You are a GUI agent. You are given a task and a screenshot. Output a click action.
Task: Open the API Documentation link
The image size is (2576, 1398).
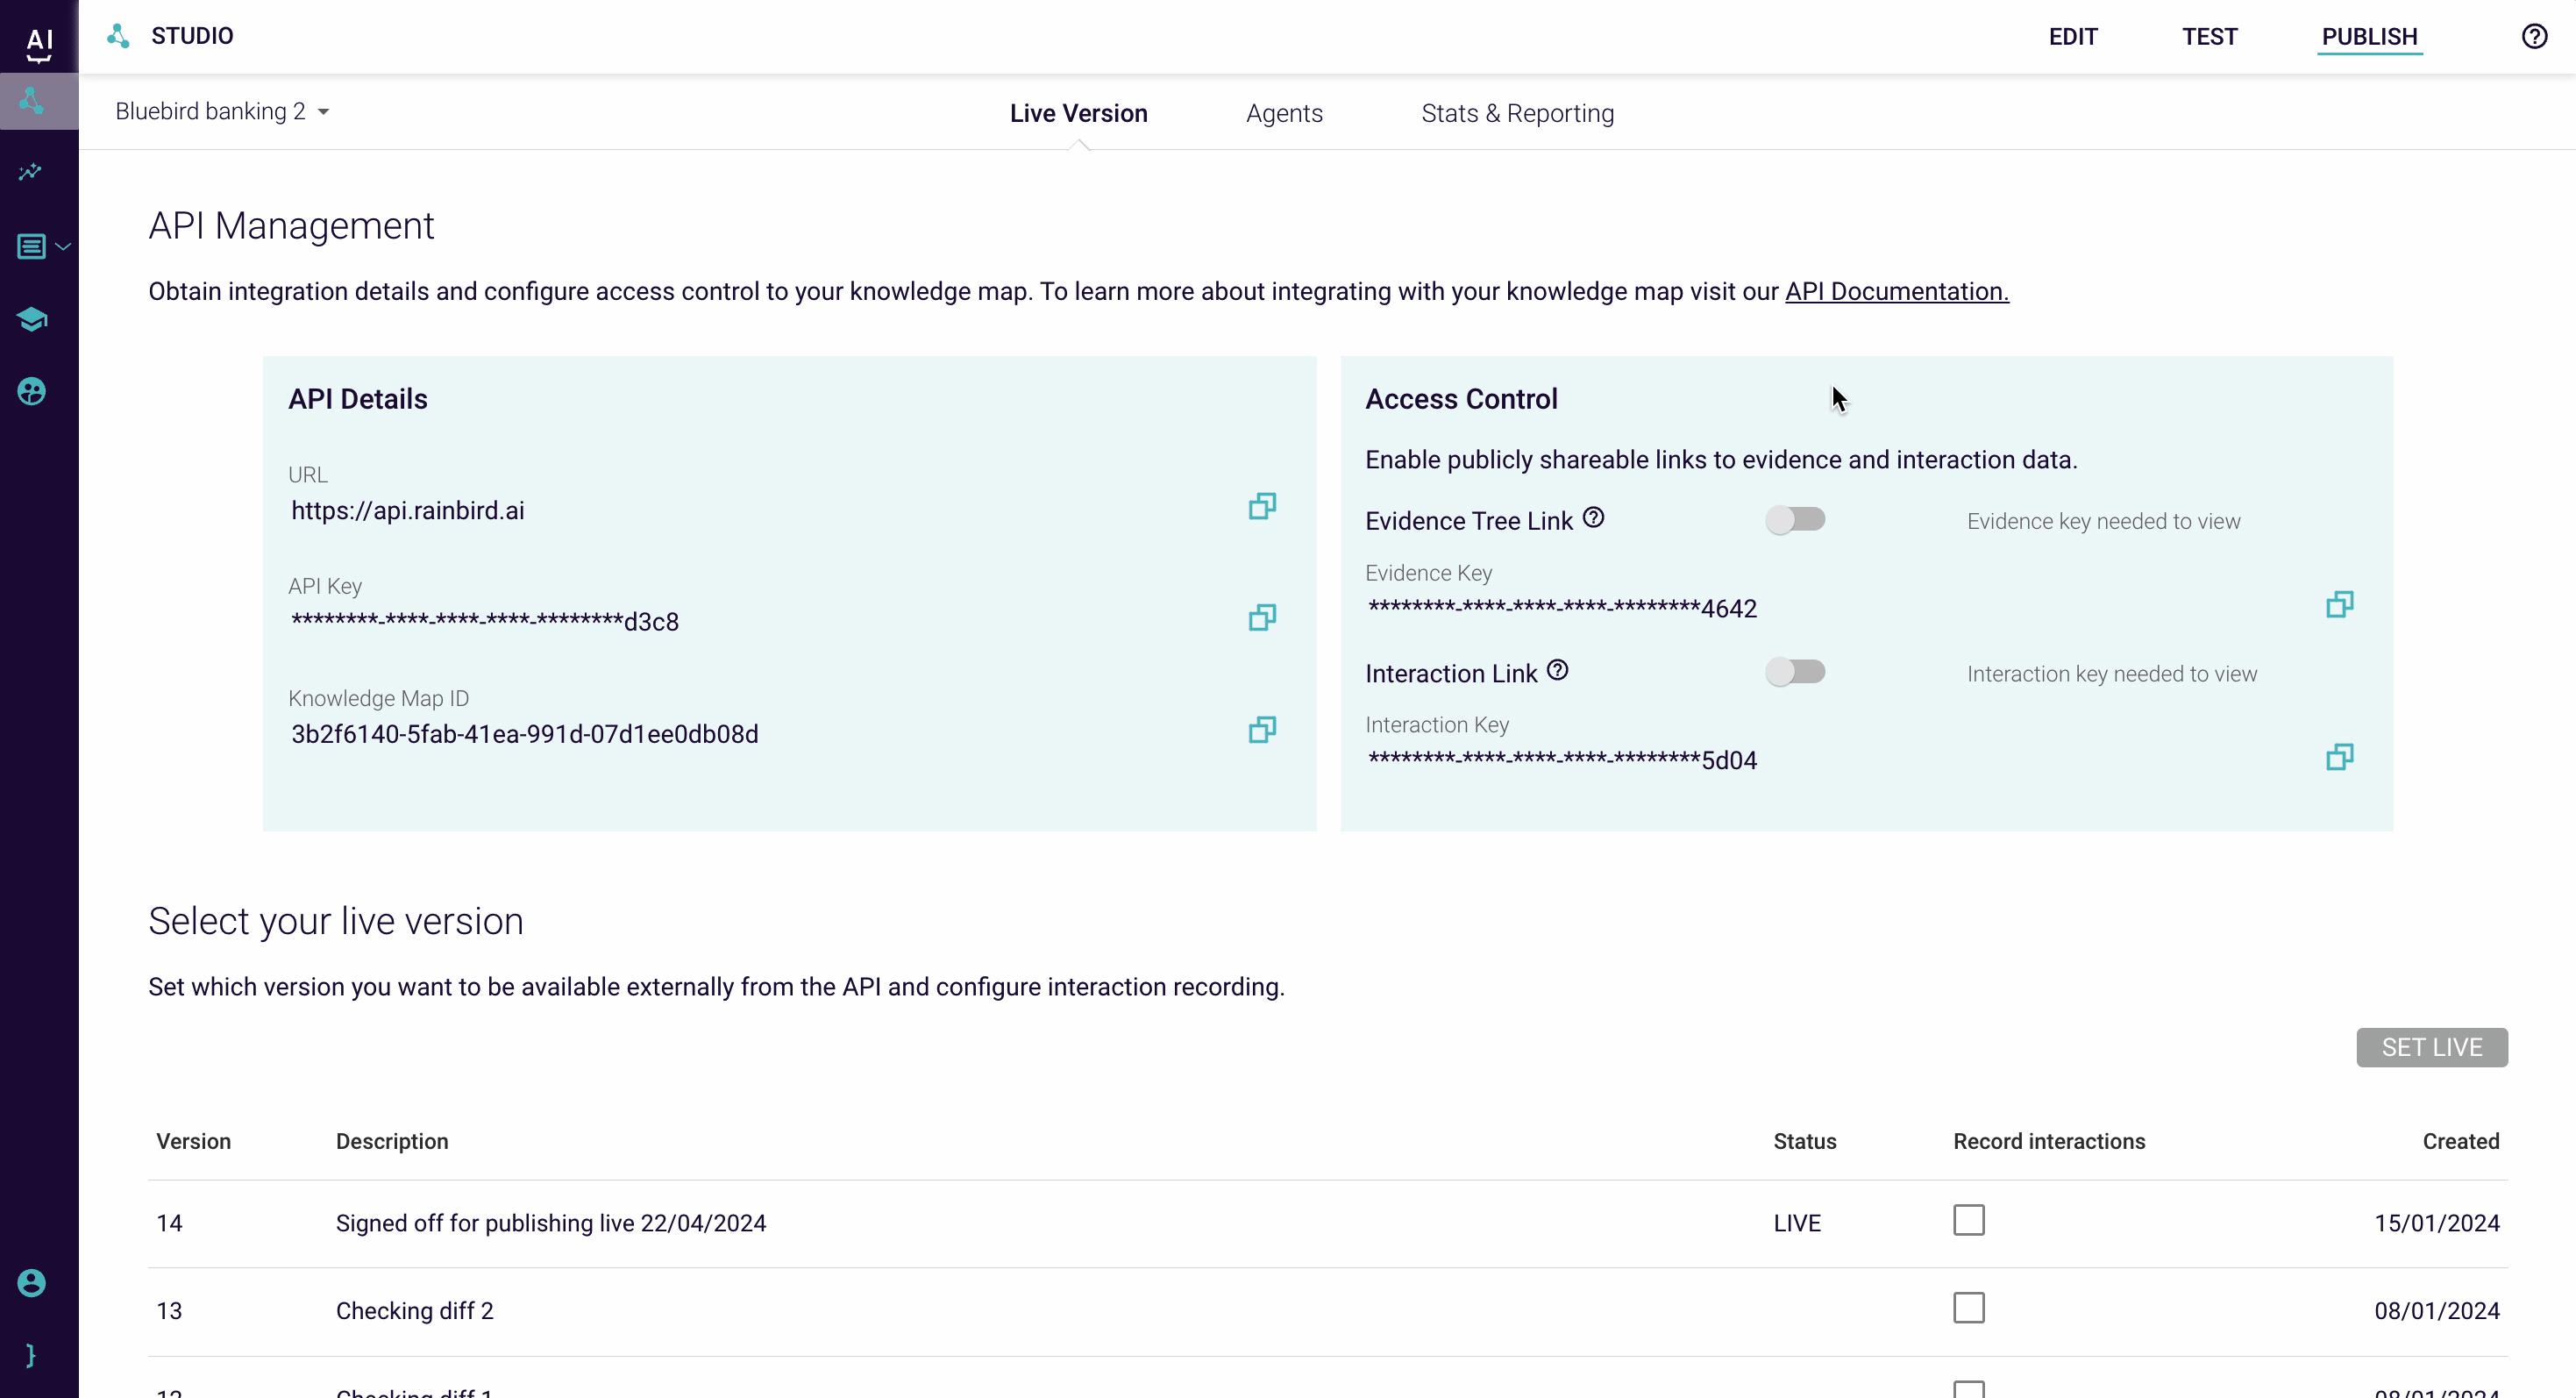[1896, 291]
